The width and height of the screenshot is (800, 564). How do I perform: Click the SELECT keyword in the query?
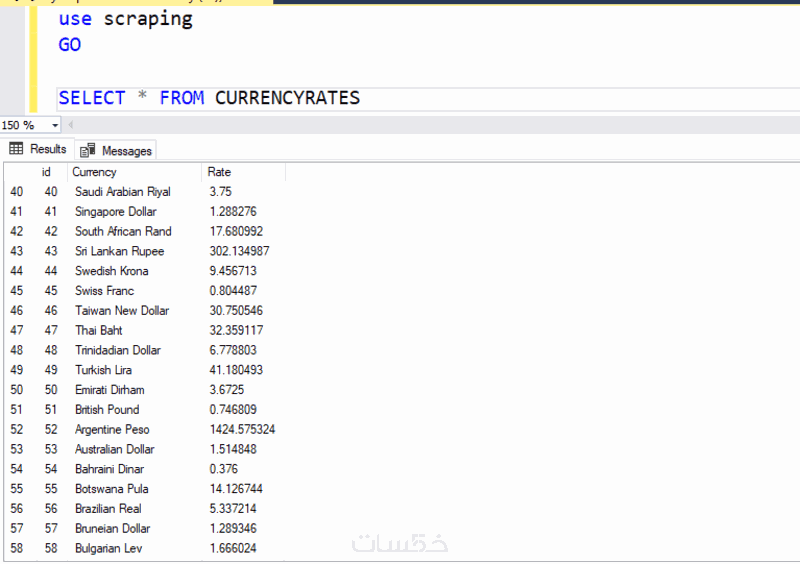(x=92, y=97)
